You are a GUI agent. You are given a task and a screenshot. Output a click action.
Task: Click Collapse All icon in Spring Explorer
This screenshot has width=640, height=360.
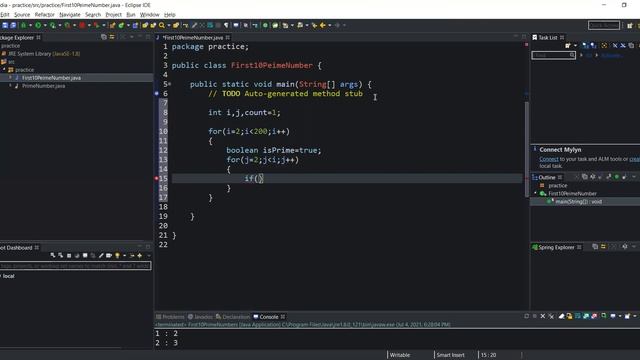[x=595, y=247]
